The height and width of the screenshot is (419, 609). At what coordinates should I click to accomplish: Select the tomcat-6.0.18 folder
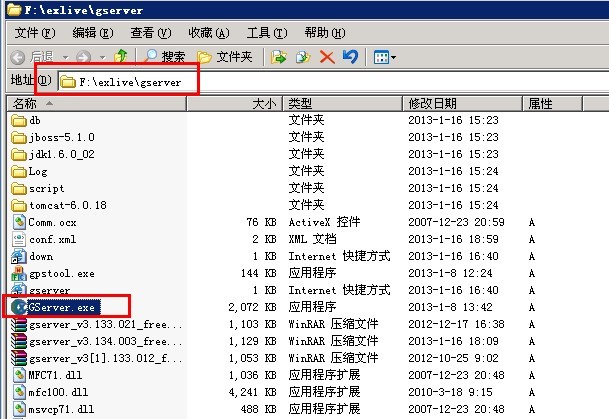(68, 205)
